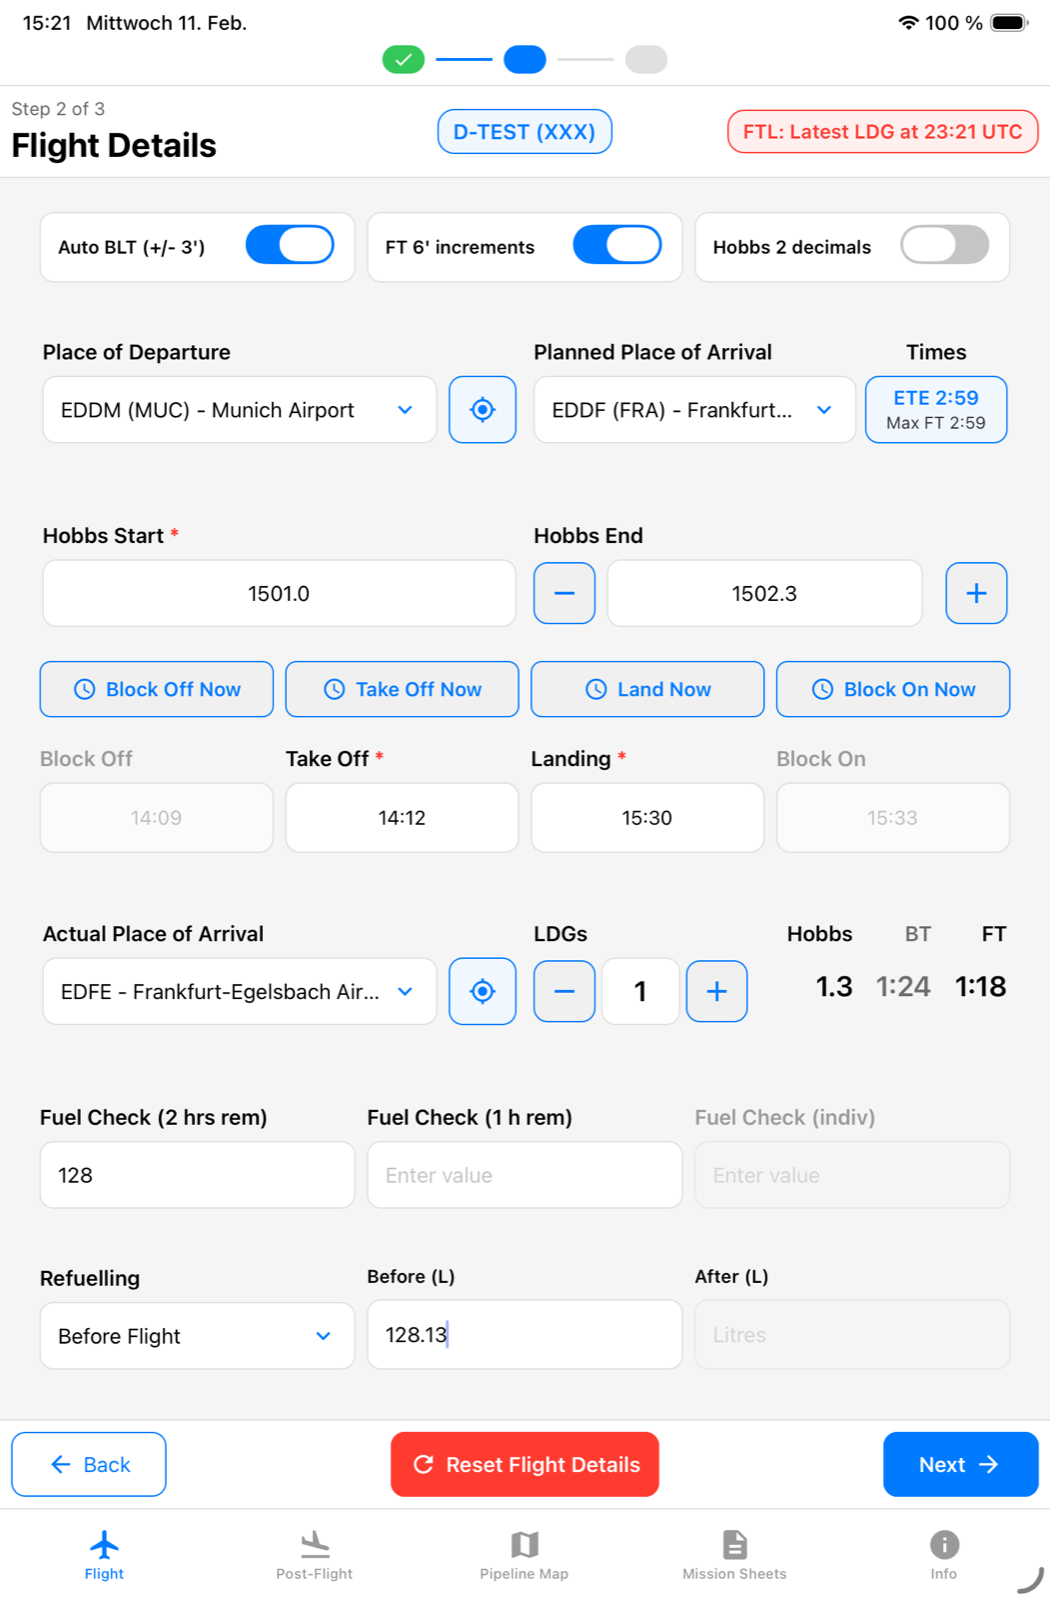Image resolution: width=1050 pixels, height=1600 pixels.
Task: Click the Post-Flight landing airplane icon
Action: 314,1545
